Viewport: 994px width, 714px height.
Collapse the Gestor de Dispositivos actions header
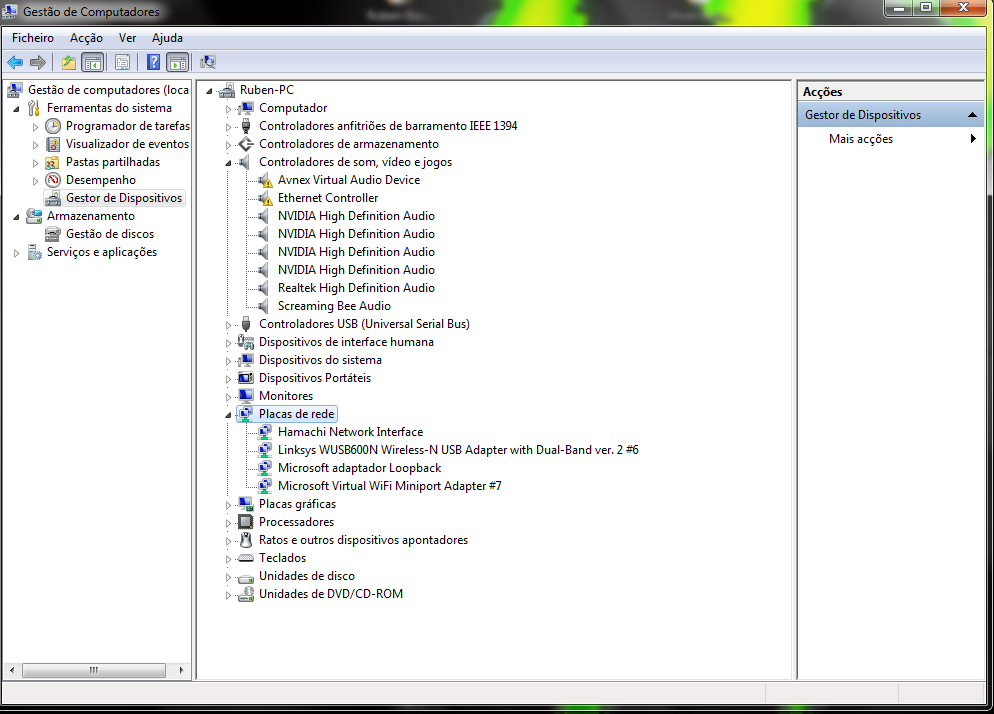(x=972, y=115)
